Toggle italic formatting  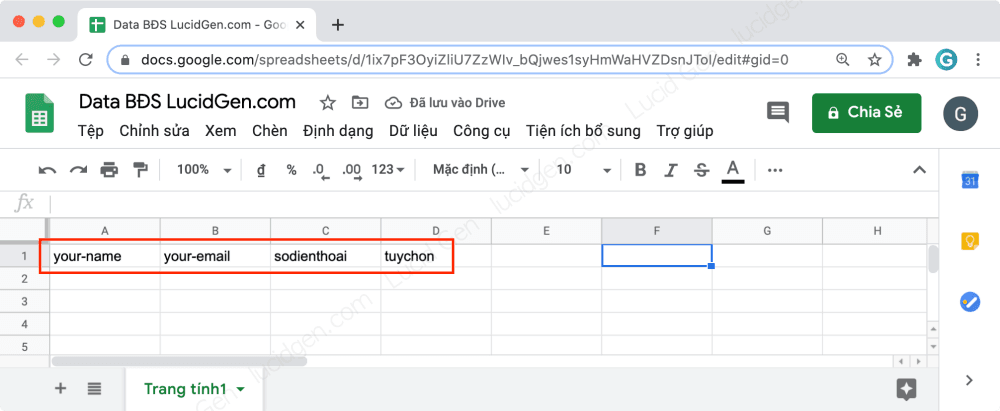671,170
